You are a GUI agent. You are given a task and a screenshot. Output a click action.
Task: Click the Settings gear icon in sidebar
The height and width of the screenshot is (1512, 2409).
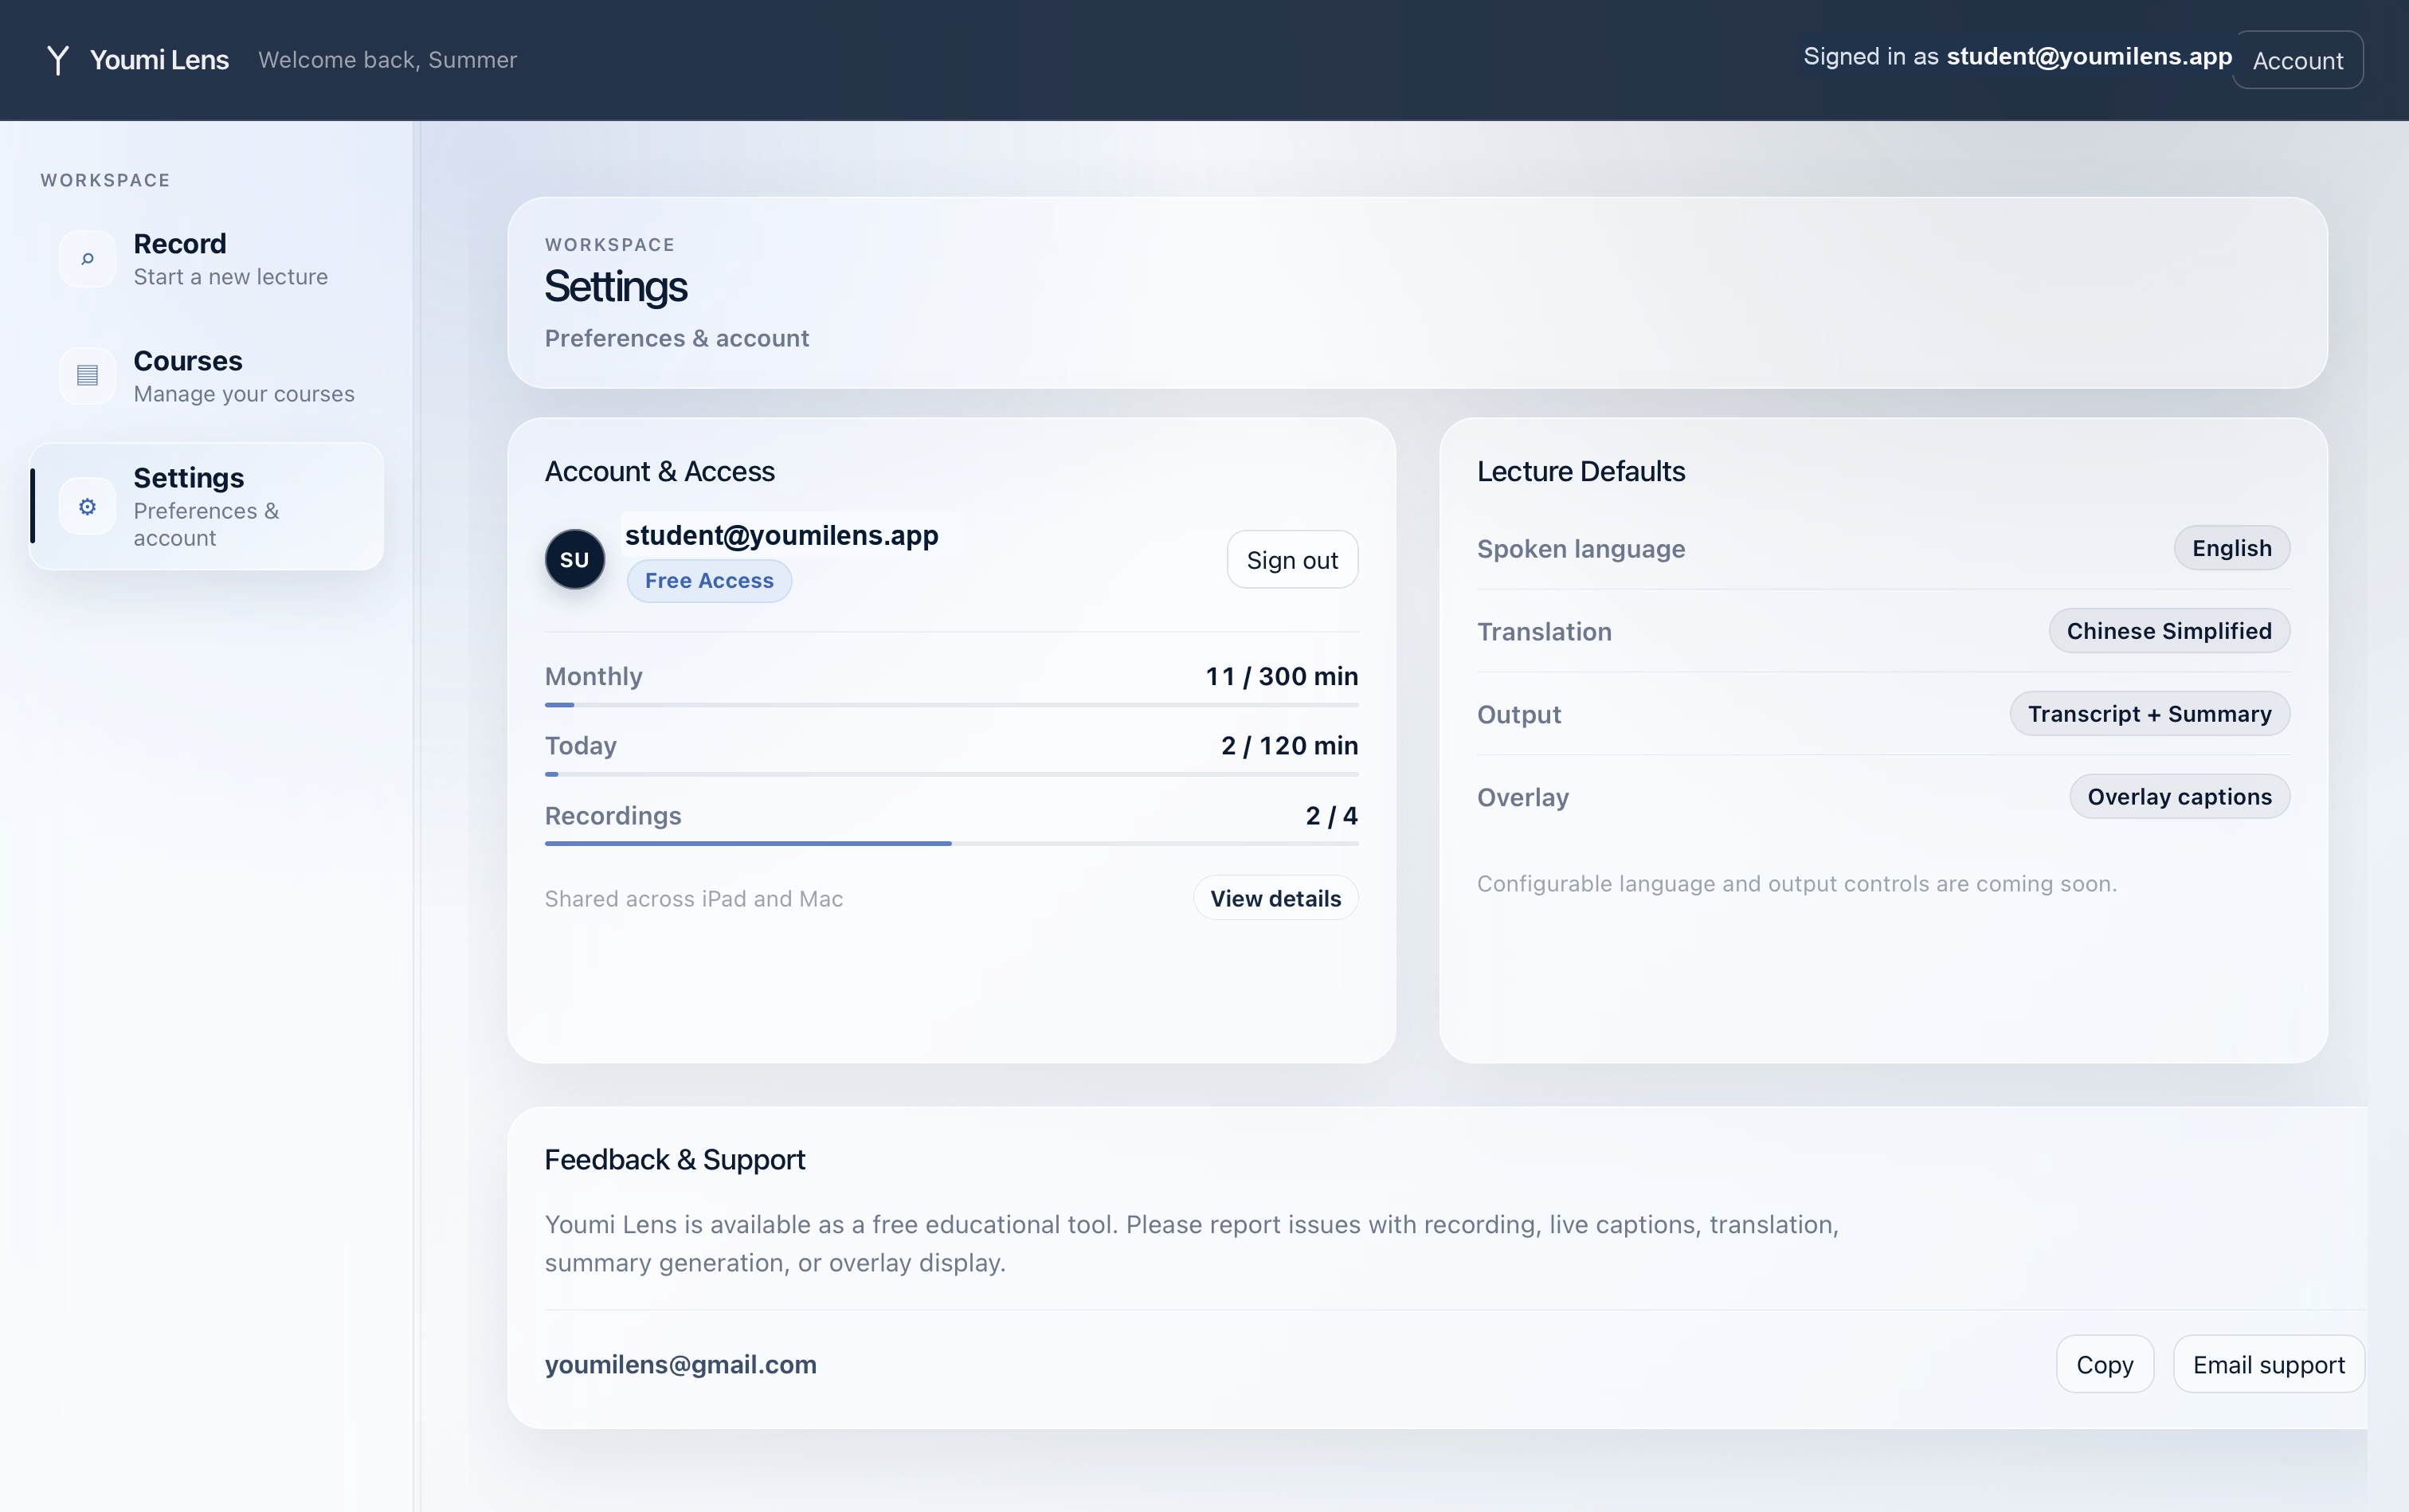click(x=88, y=507)
